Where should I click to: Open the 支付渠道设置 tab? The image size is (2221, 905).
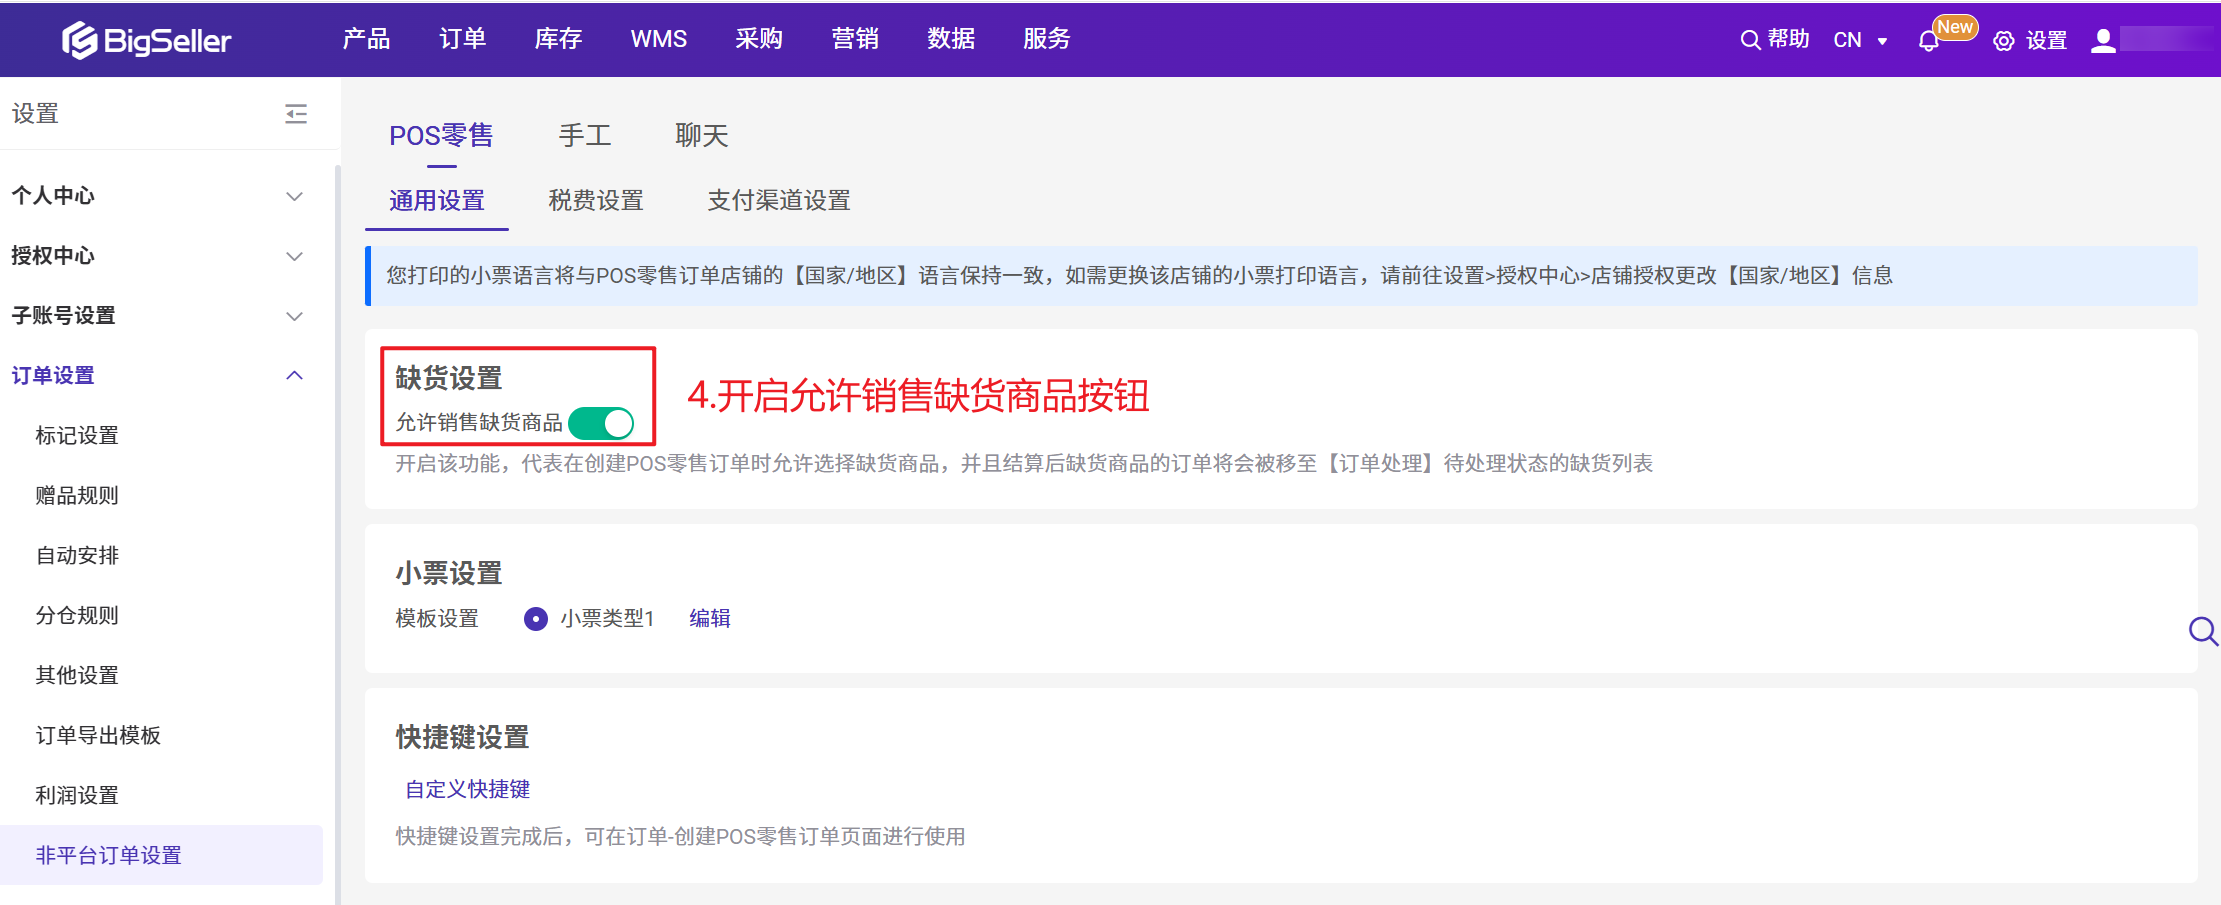pyautogui.click(x=778, y=201)
